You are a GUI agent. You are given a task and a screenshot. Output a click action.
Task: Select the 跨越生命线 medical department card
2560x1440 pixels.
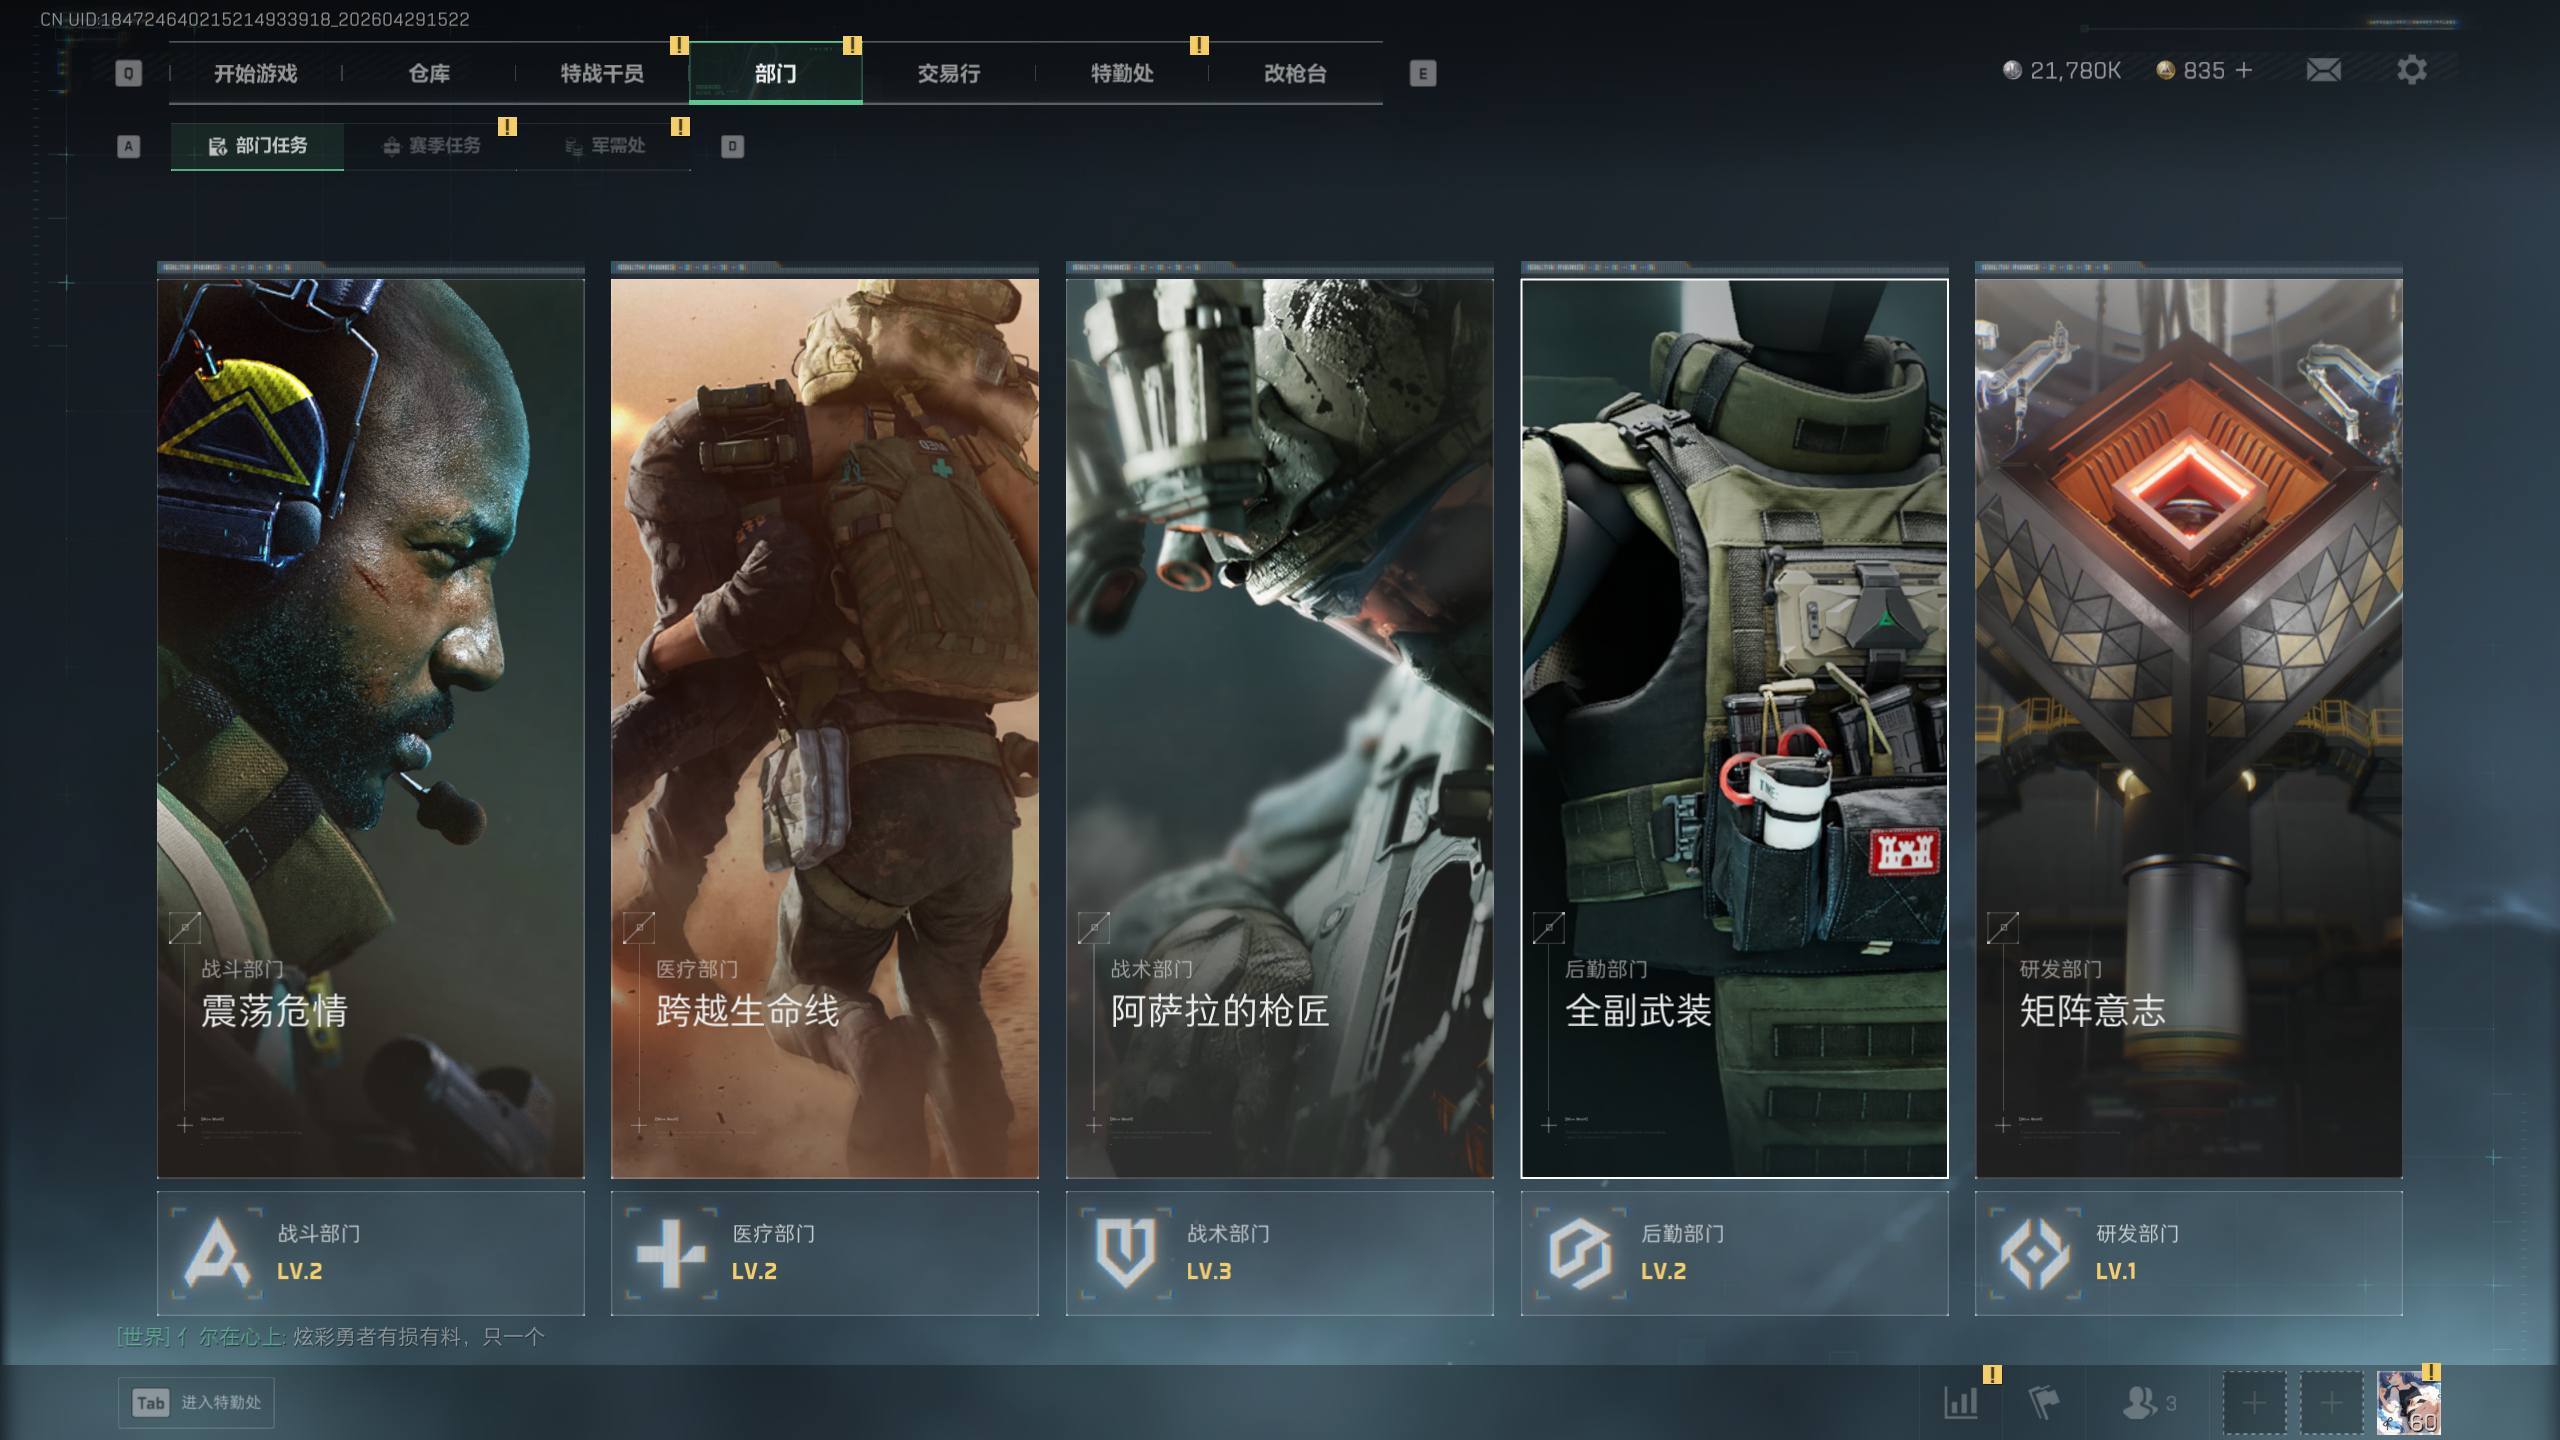coord(824,728)
